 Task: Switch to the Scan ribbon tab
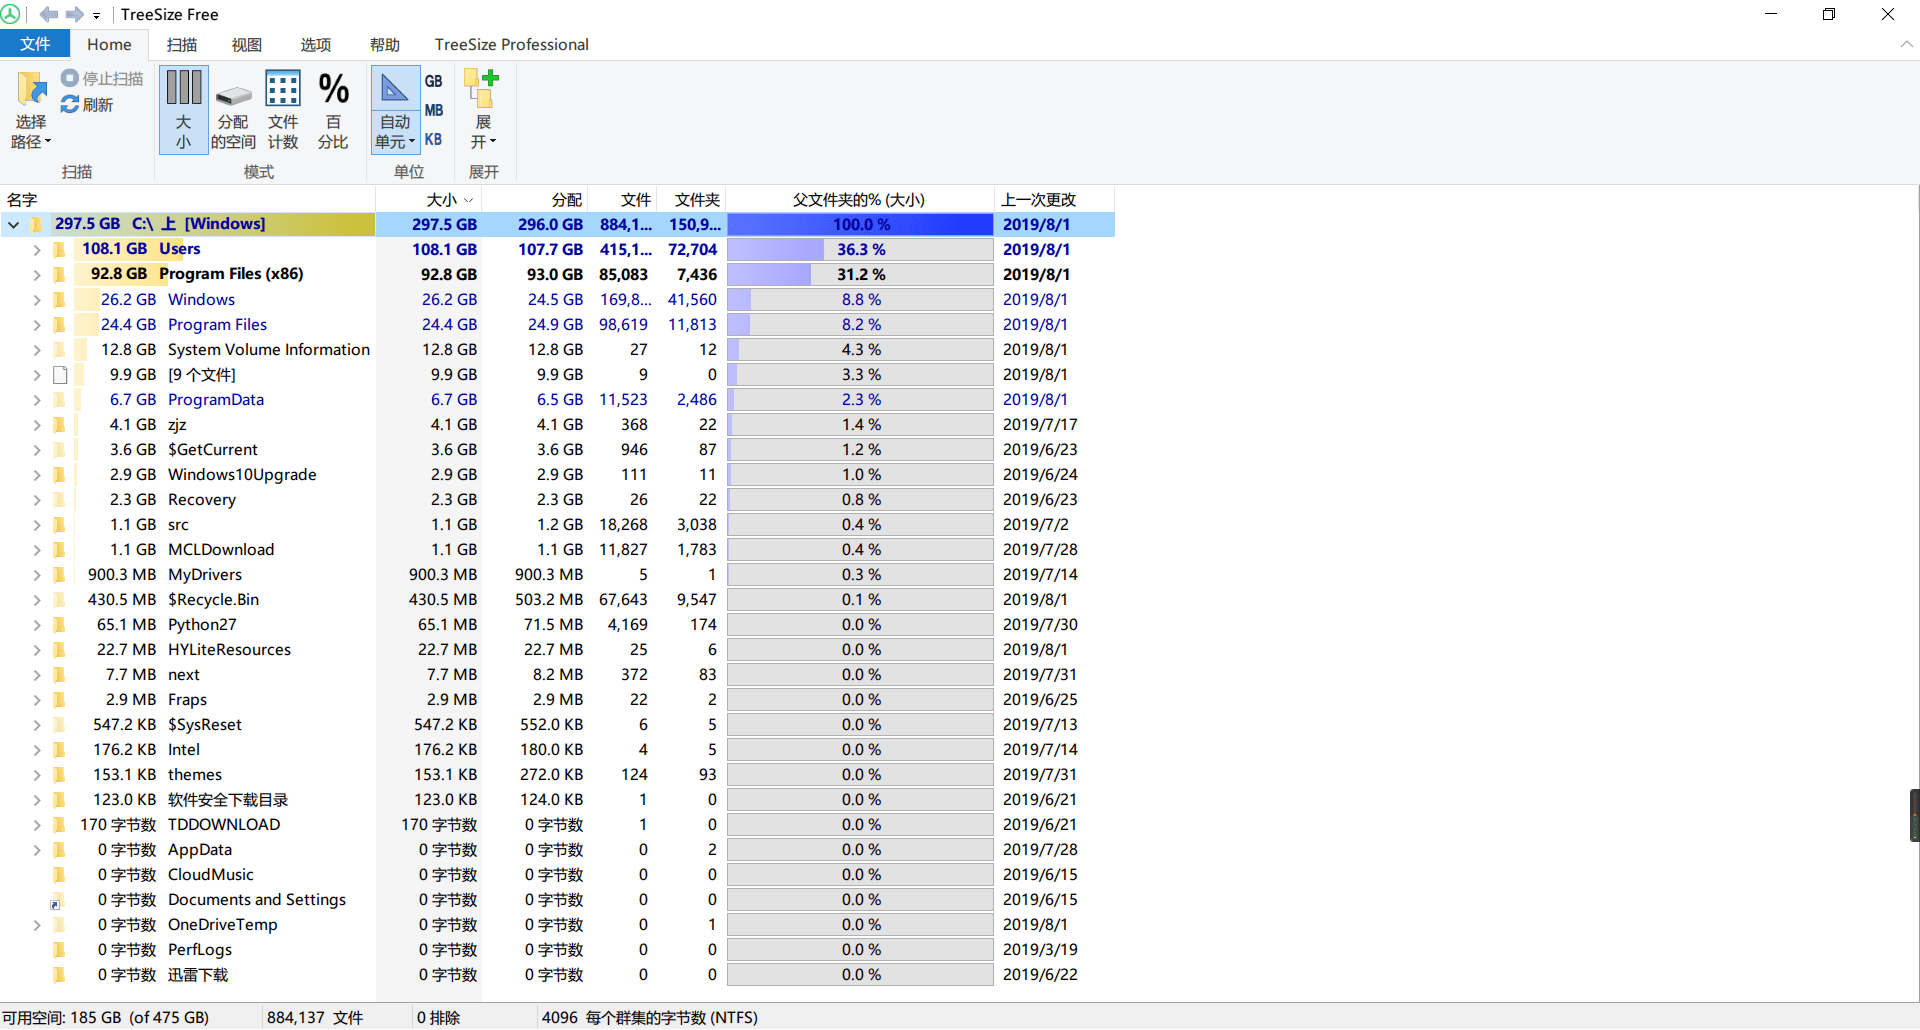coord(181,44)
